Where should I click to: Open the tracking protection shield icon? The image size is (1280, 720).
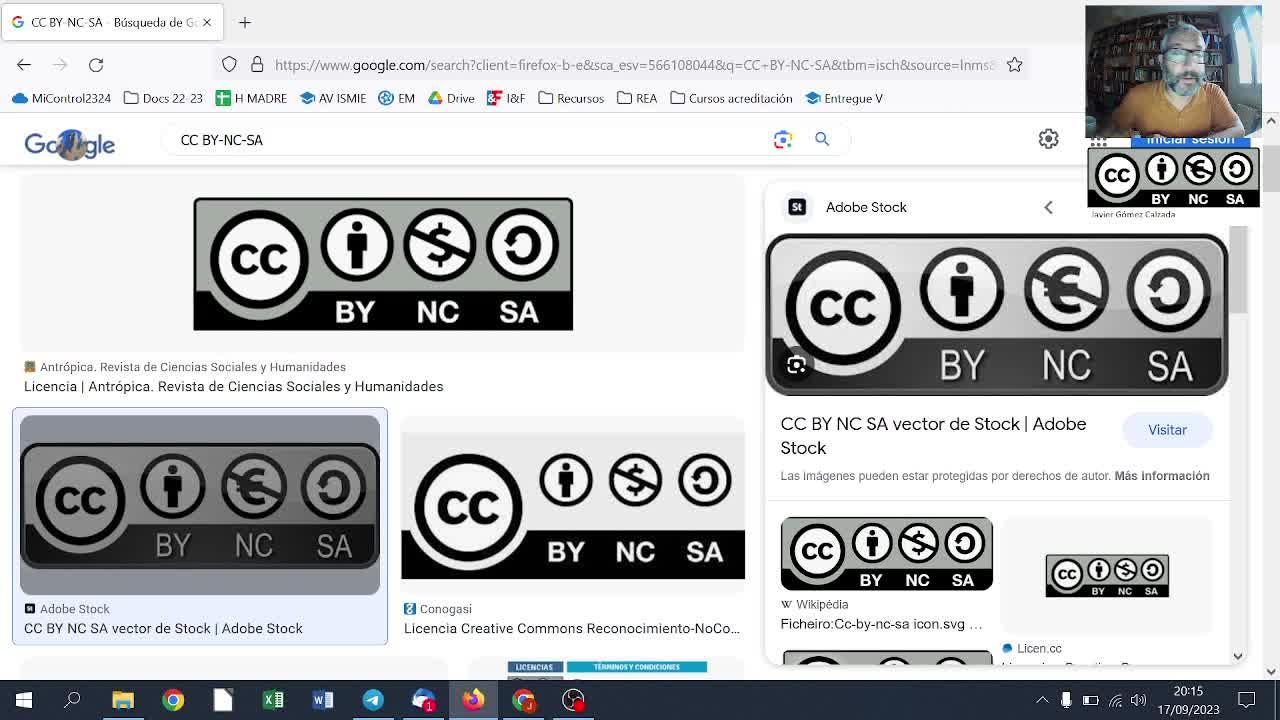point(229,65)
